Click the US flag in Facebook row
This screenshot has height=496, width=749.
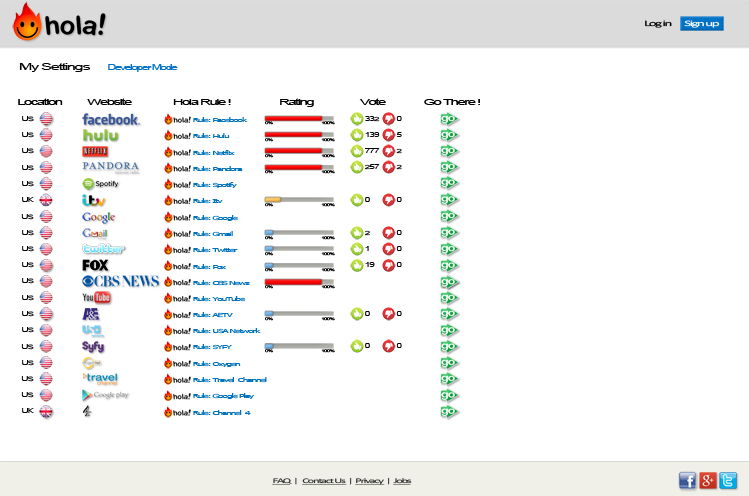(x=46, y=119)
